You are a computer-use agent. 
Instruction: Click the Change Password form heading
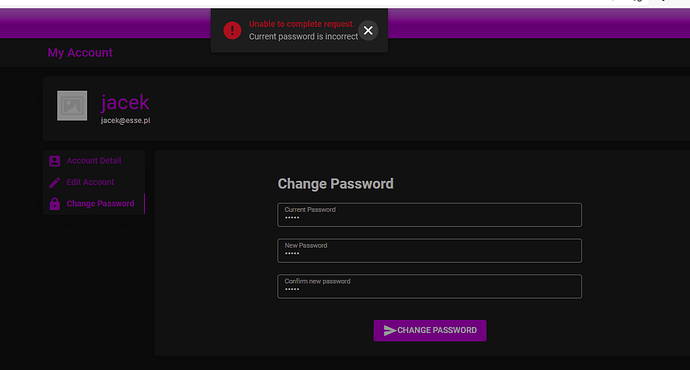(x=335, y=184)
